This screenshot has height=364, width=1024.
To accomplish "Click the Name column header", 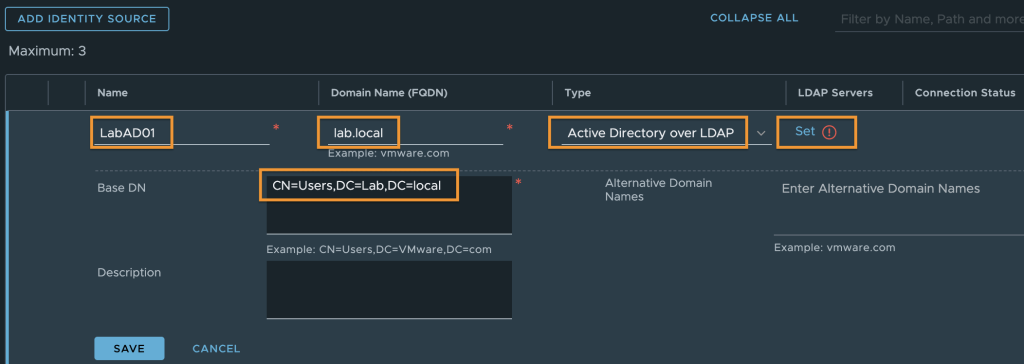I will [112, 93].
